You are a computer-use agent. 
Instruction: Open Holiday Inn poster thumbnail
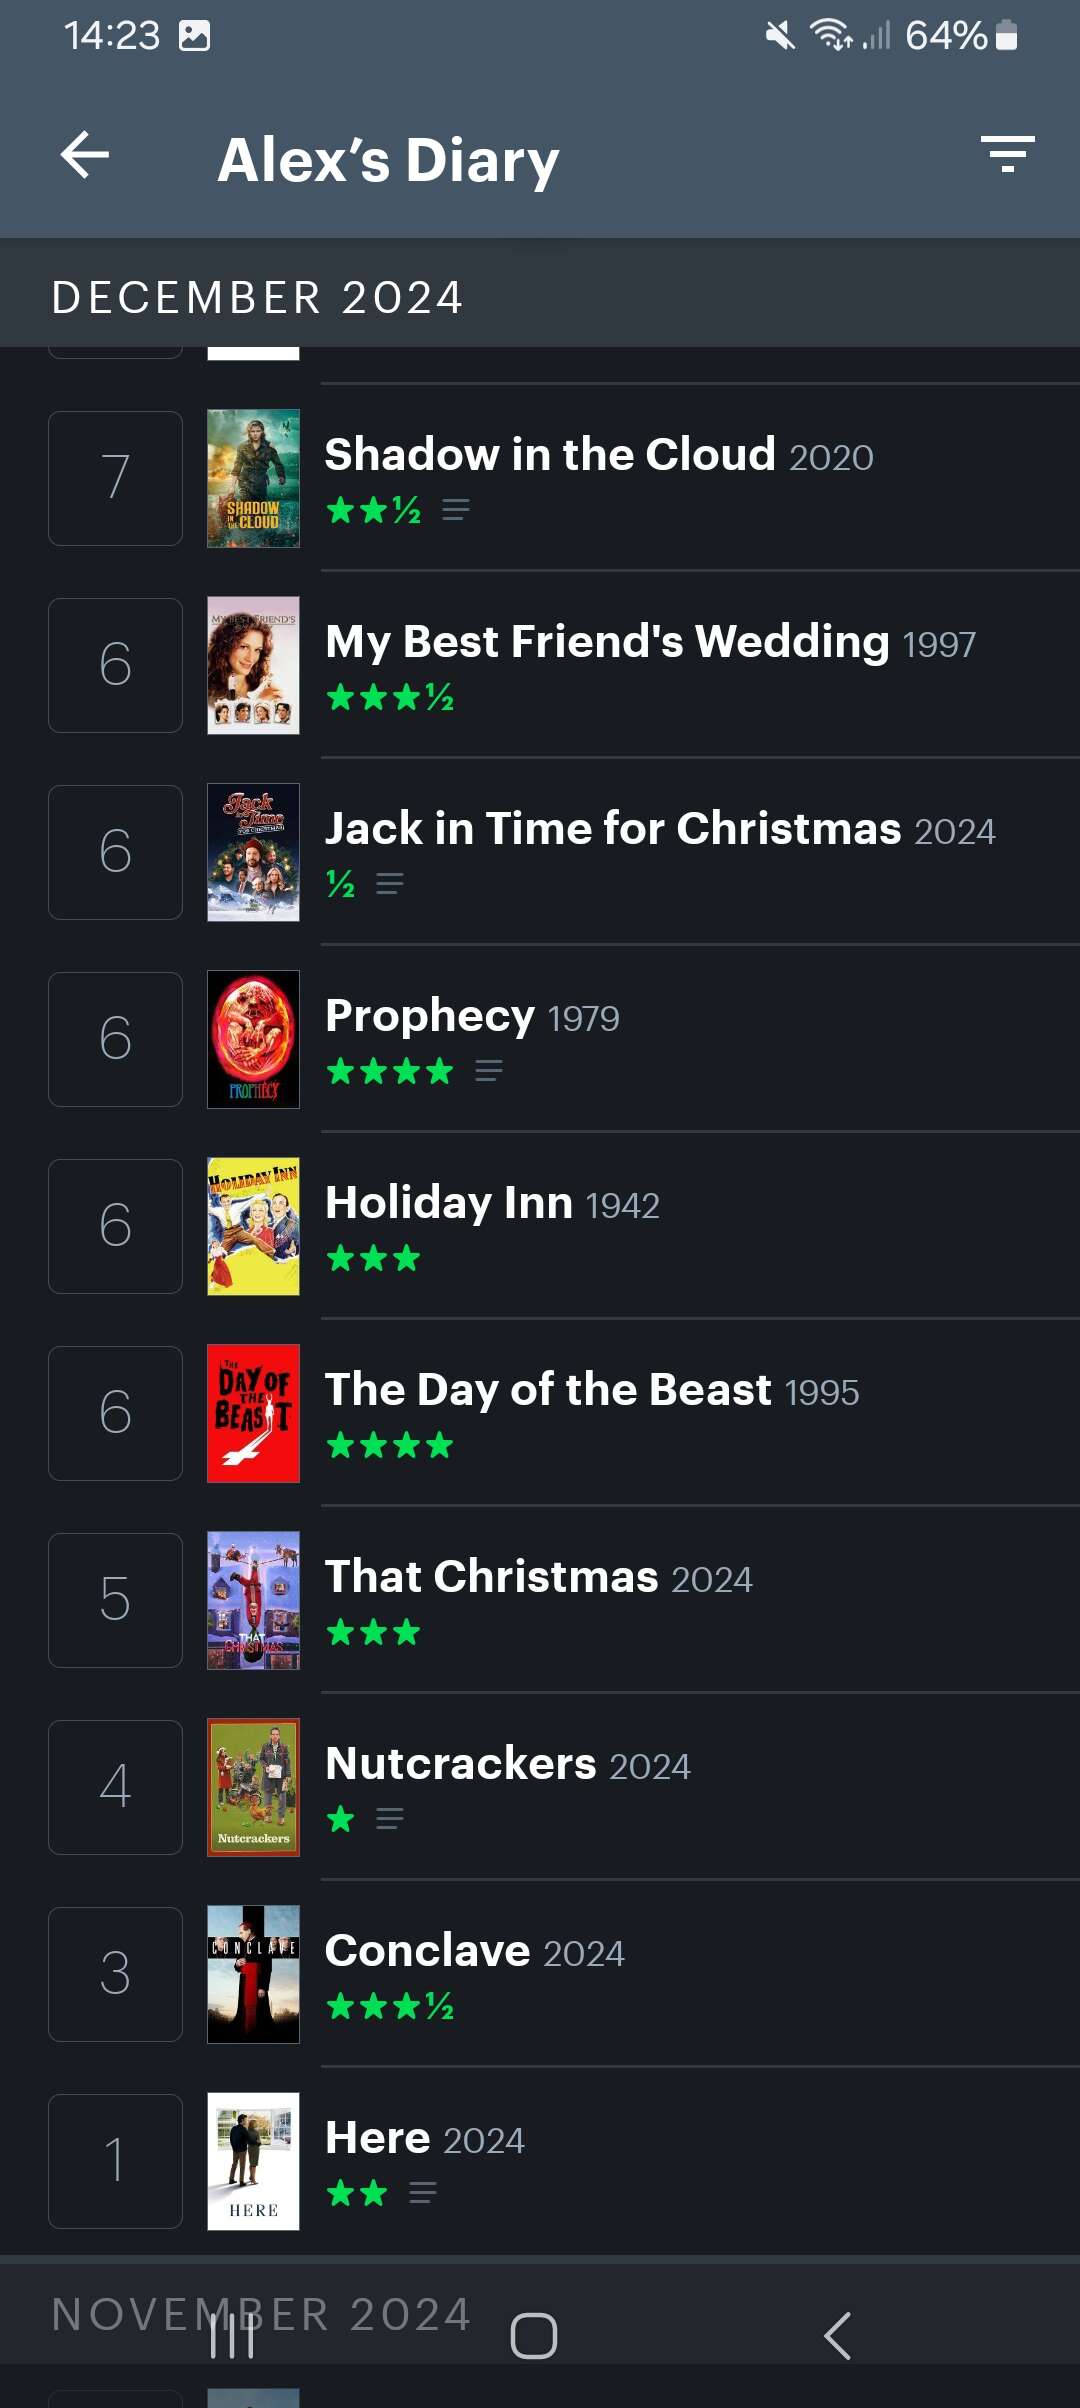[253, 1226]
